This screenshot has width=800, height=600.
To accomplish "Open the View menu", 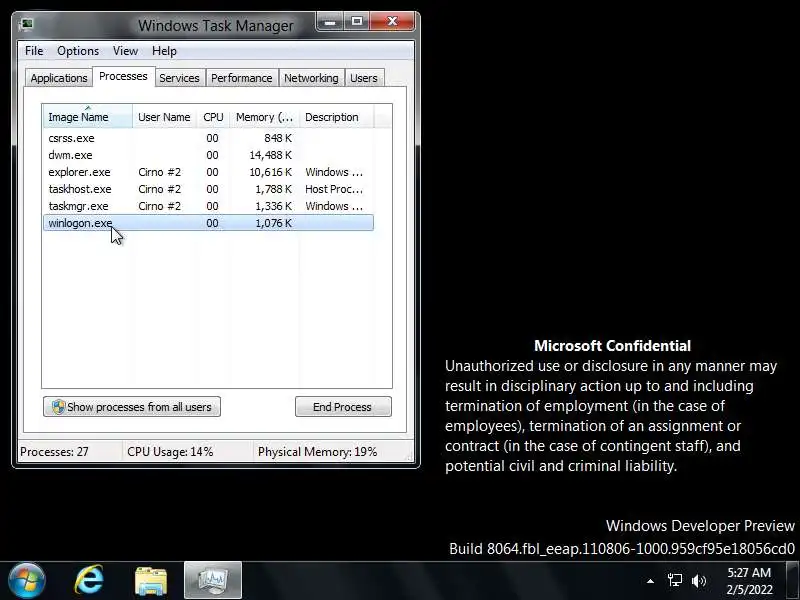I will click(x=126, y=51).
